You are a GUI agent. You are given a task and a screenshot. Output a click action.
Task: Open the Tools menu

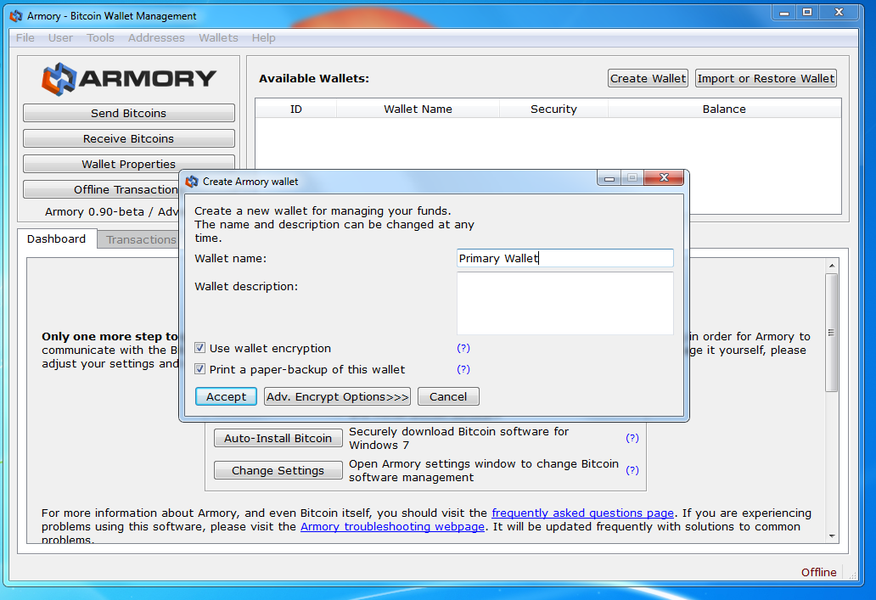click(101, 38)
